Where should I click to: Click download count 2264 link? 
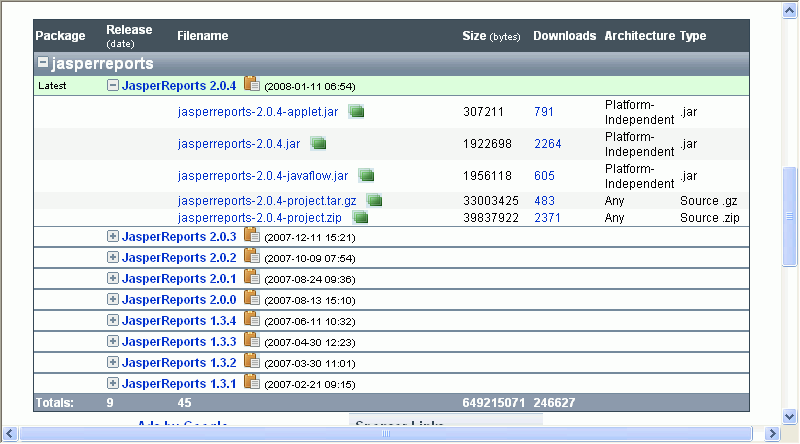click(547, 144)
